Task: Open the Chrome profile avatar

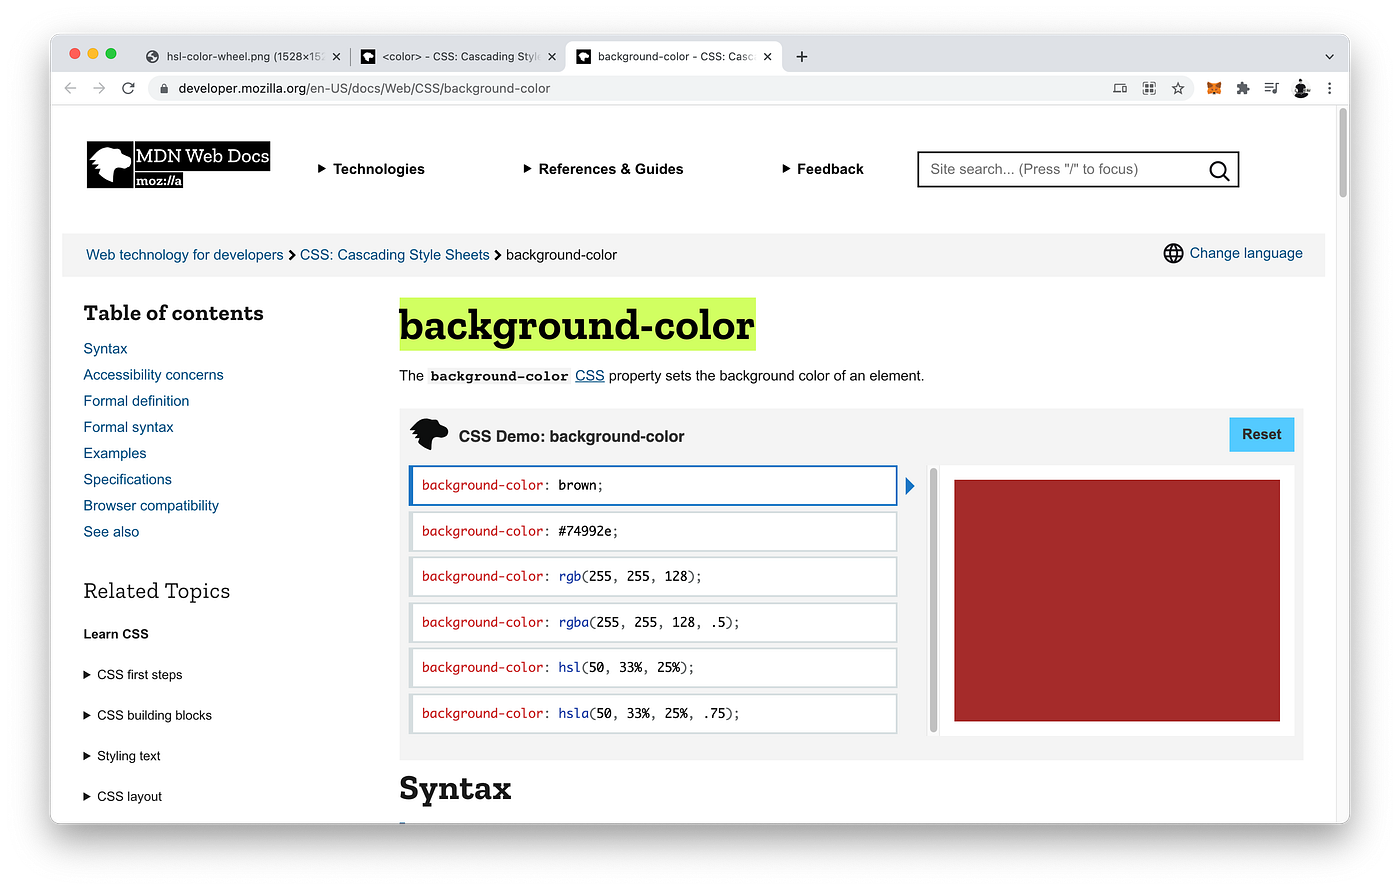Action: pos(1301,88)
